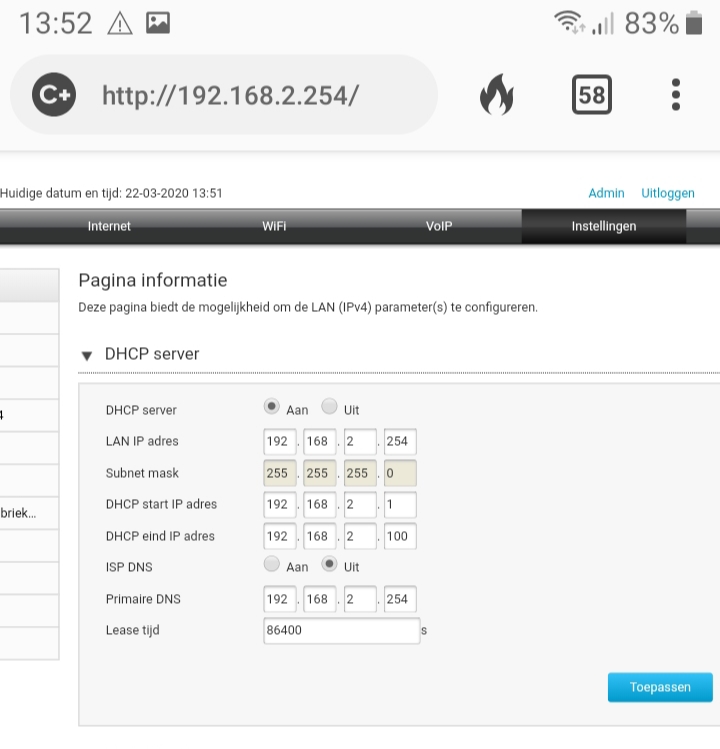Switch to the VoIP tab
This screenshot has height=749, width=720.
pyautogui.click(x=439, y=226)
